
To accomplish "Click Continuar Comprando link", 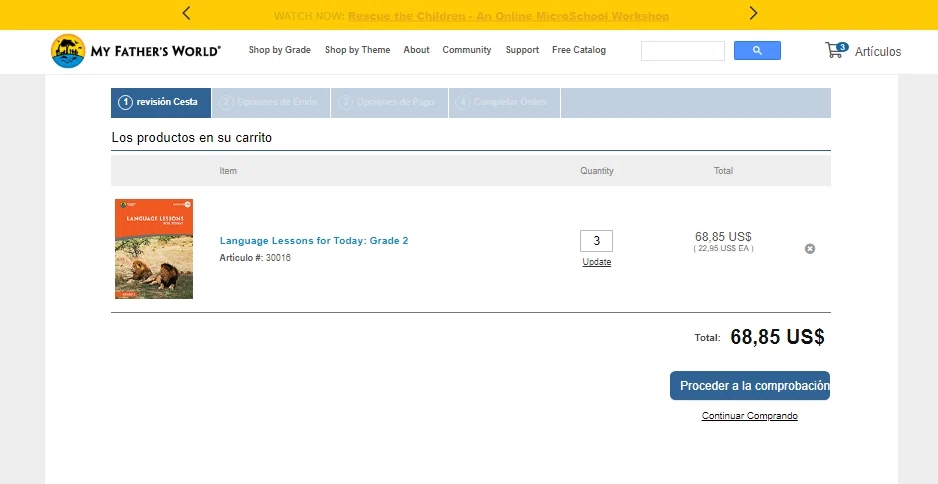I will point(750,416).
